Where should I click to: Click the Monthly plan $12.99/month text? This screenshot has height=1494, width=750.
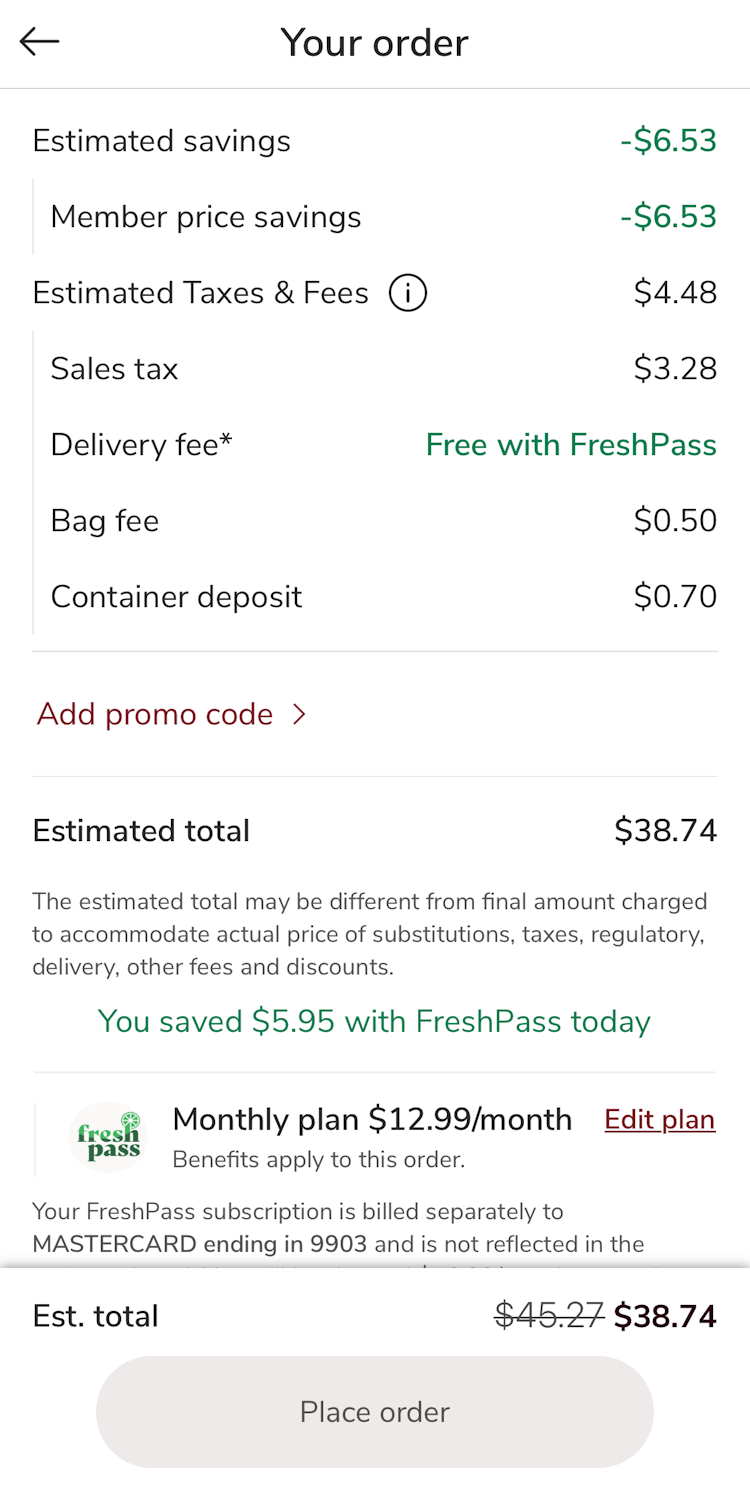372,1120
